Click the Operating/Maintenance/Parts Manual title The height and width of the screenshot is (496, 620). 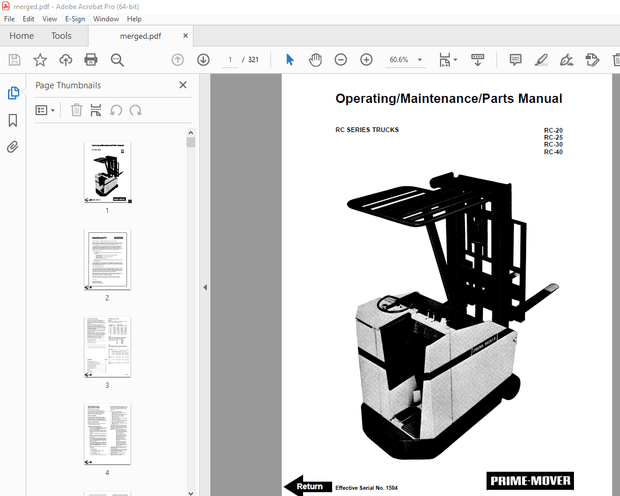[449, 98]
